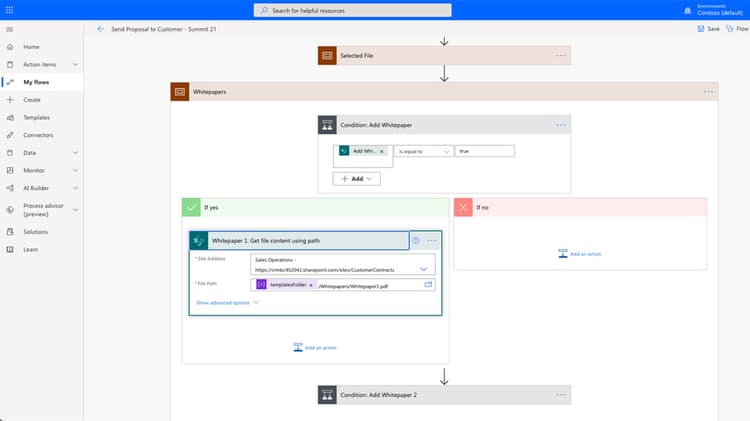Click the condition value field containing true
750x421 pixels.
coord(485,152)
